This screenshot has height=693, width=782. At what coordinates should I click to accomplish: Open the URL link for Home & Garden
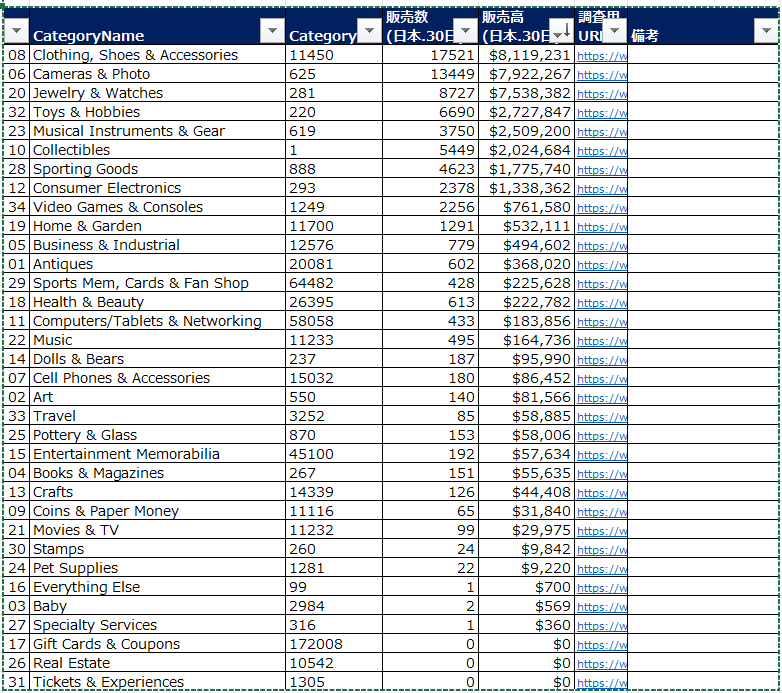(x=601, y=227)
